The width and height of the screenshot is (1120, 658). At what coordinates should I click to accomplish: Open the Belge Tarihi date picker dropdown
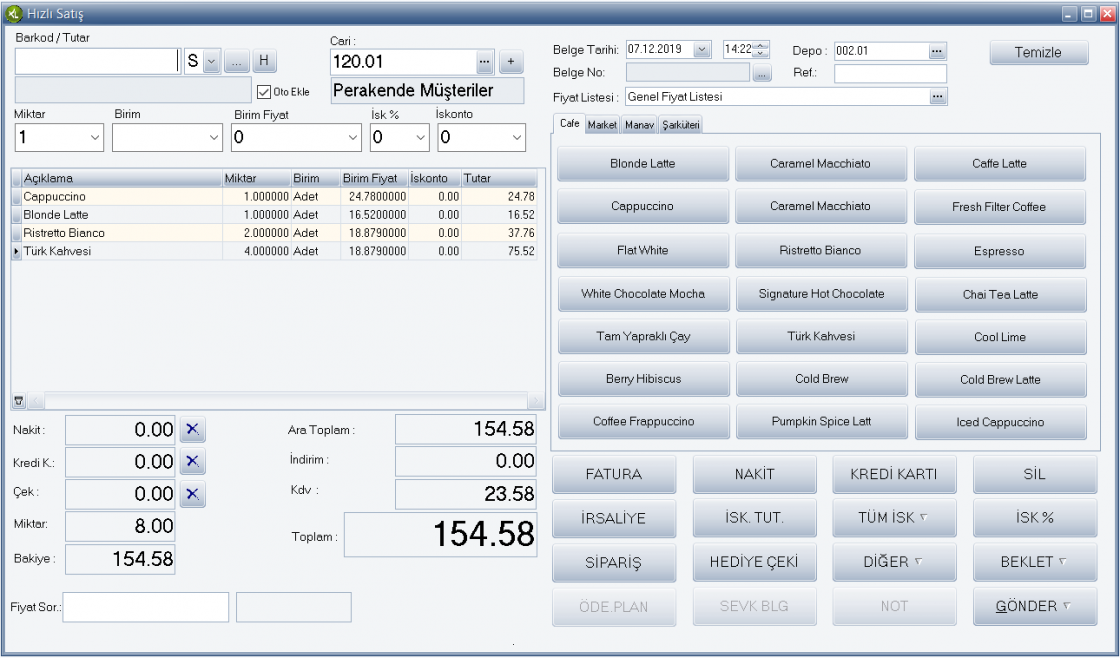pos(702,49)
